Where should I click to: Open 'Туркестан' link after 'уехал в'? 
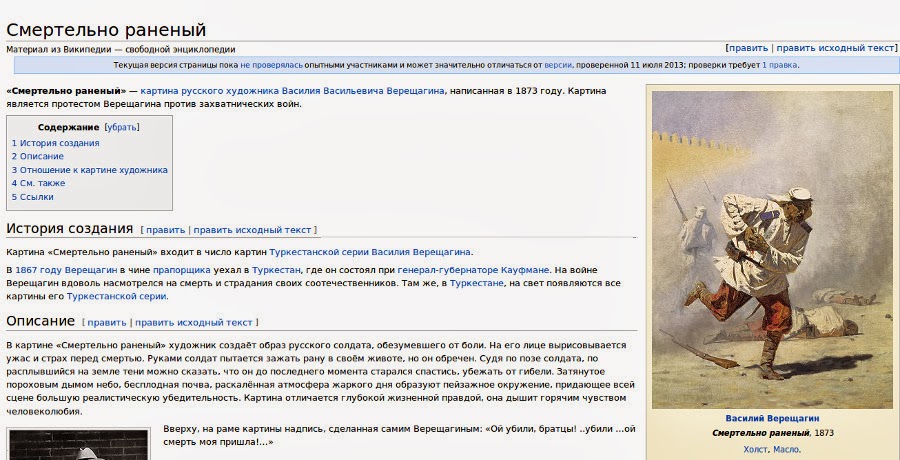(x=277, y=270)
